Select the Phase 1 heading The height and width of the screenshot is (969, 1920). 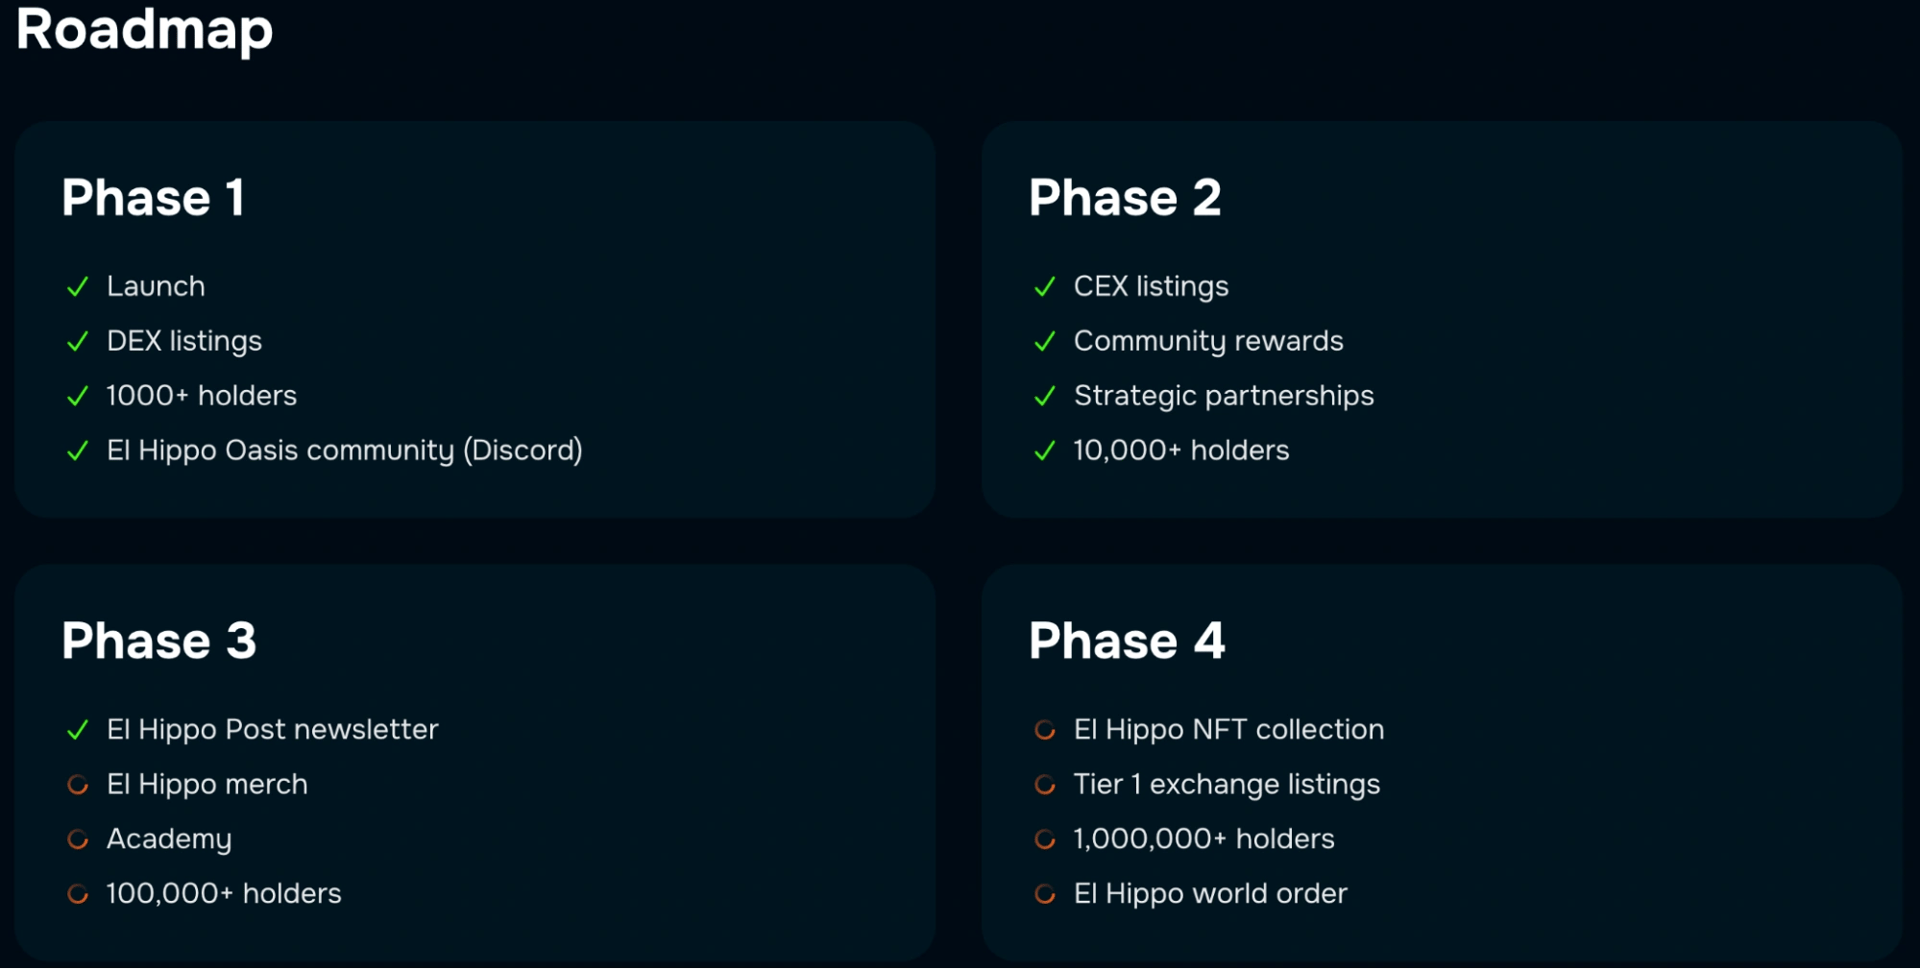point(153,197)
